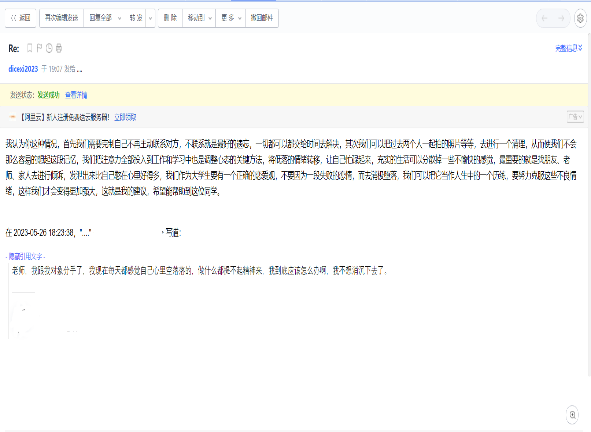The height and width of the screenshot is (432, 591).
Task: Go to previous email with left arrow
Action: [x=544, y=18]
